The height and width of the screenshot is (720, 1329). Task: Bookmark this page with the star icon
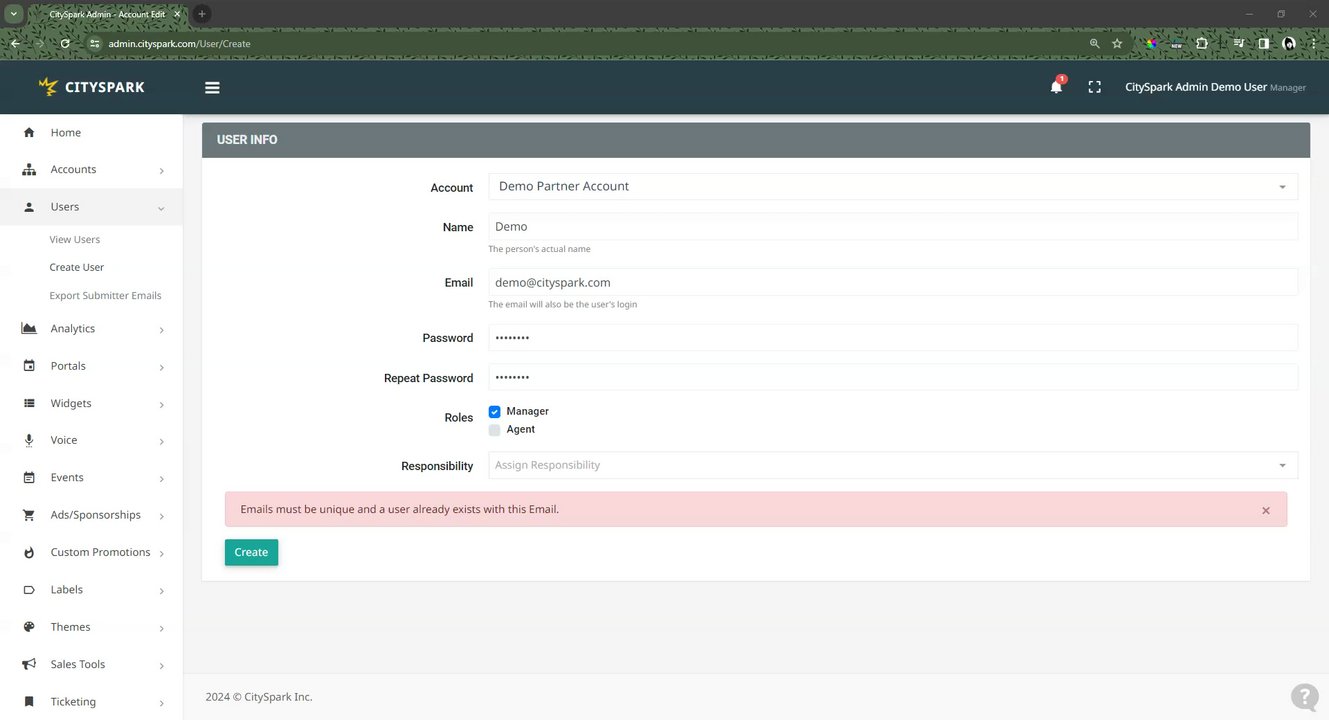pyautogui.click(x=1117, y=44)
